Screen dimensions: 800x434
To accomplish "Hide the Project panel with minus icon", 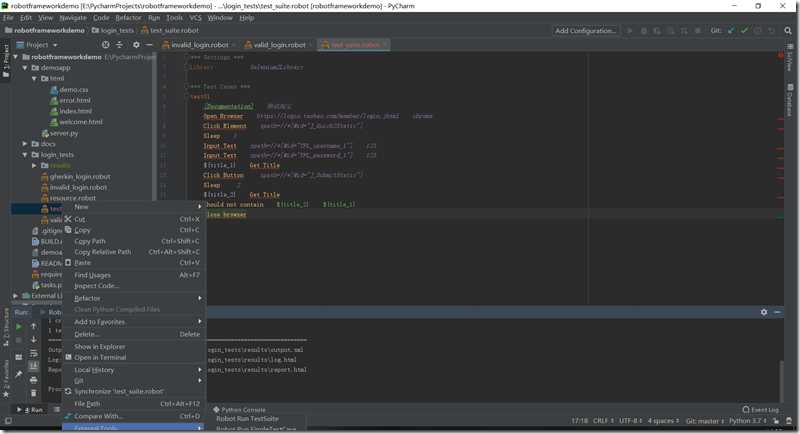I will 149,45.
